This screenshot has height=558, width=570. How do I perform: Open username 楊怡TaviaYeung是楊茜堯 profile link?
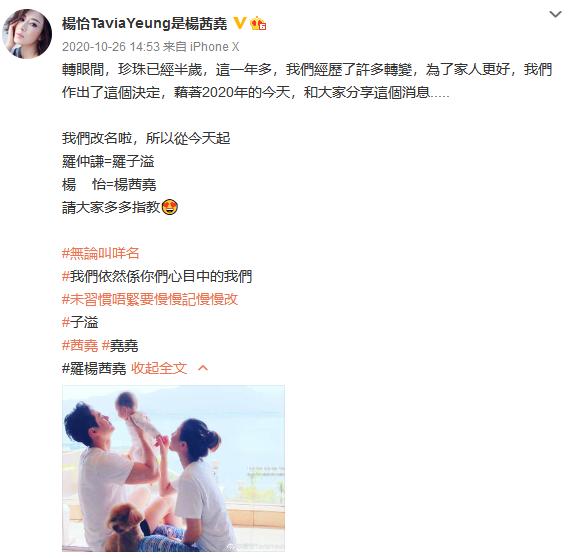144,24
